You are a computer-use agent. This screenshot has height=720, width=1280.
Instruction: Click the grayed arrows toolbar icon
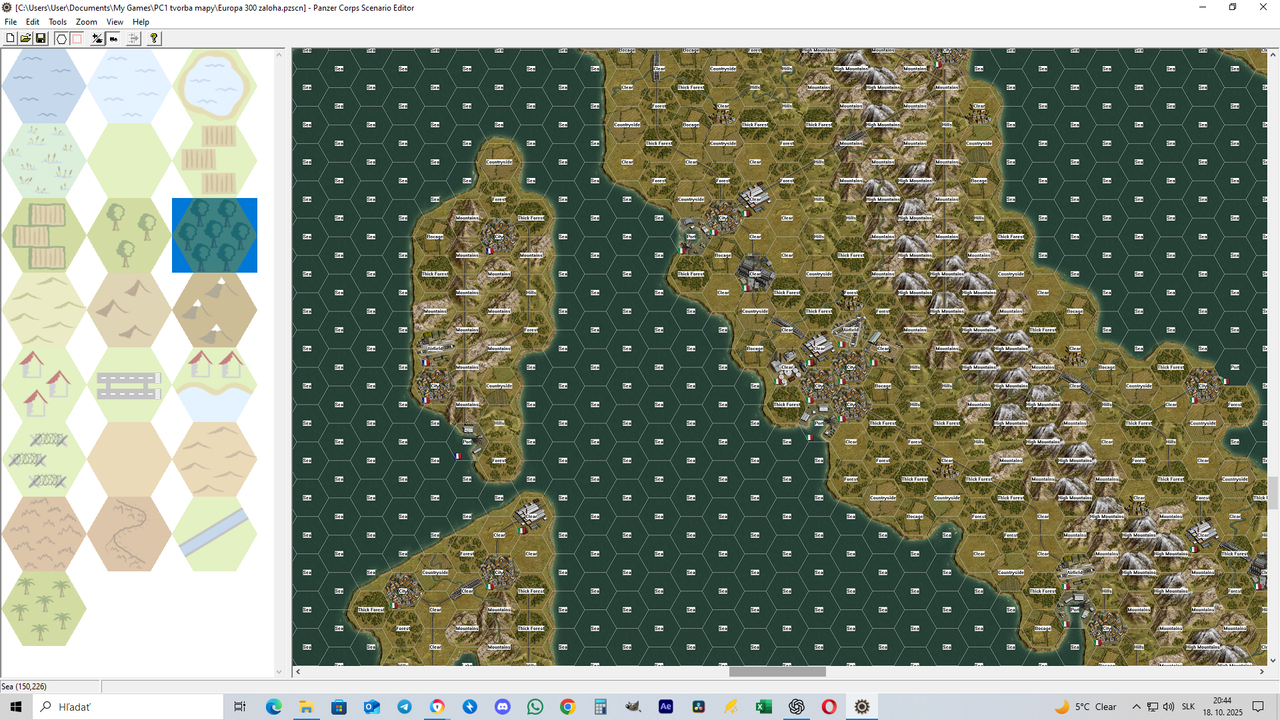point(134,38)
